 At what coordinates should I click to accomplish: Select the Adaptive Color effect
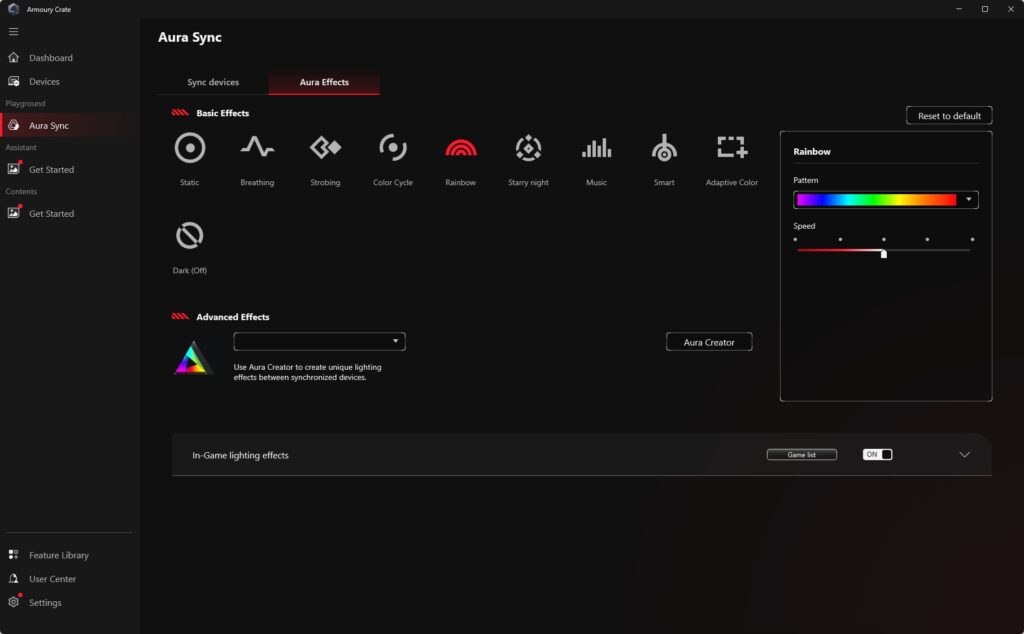point(731,148)
